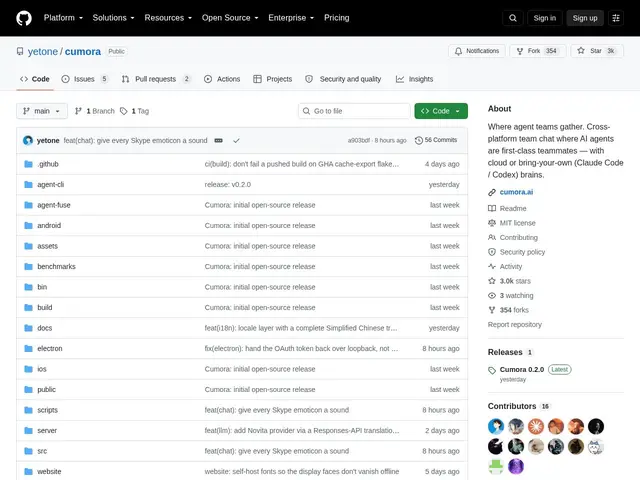View commit checks checkmark status
Screen dimensions: 640x480
click(x=236, y=140)
